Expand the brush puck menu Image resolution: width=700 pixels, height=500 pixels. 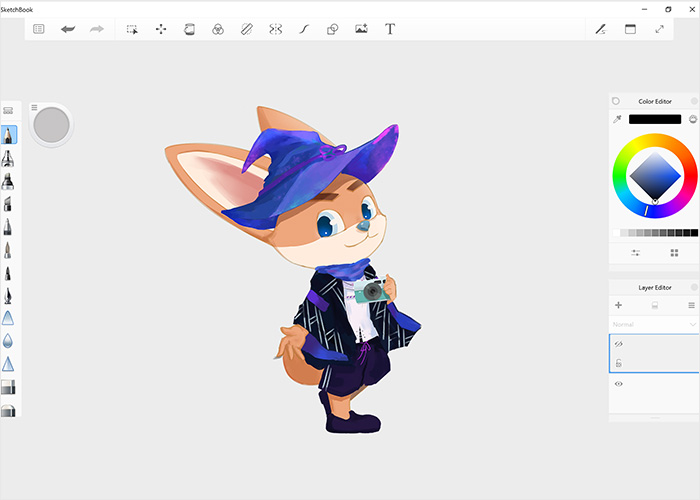pyautogui.click(x=34, y=107)
